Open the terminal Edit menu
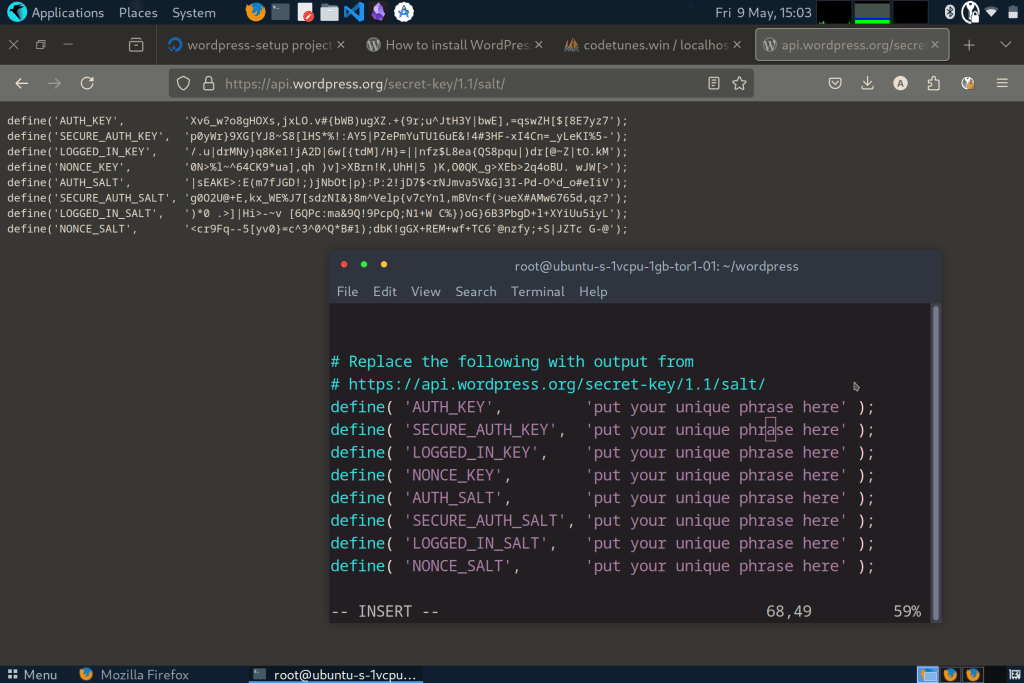This screenshot has height=683, width=1024. click(385, 291)
